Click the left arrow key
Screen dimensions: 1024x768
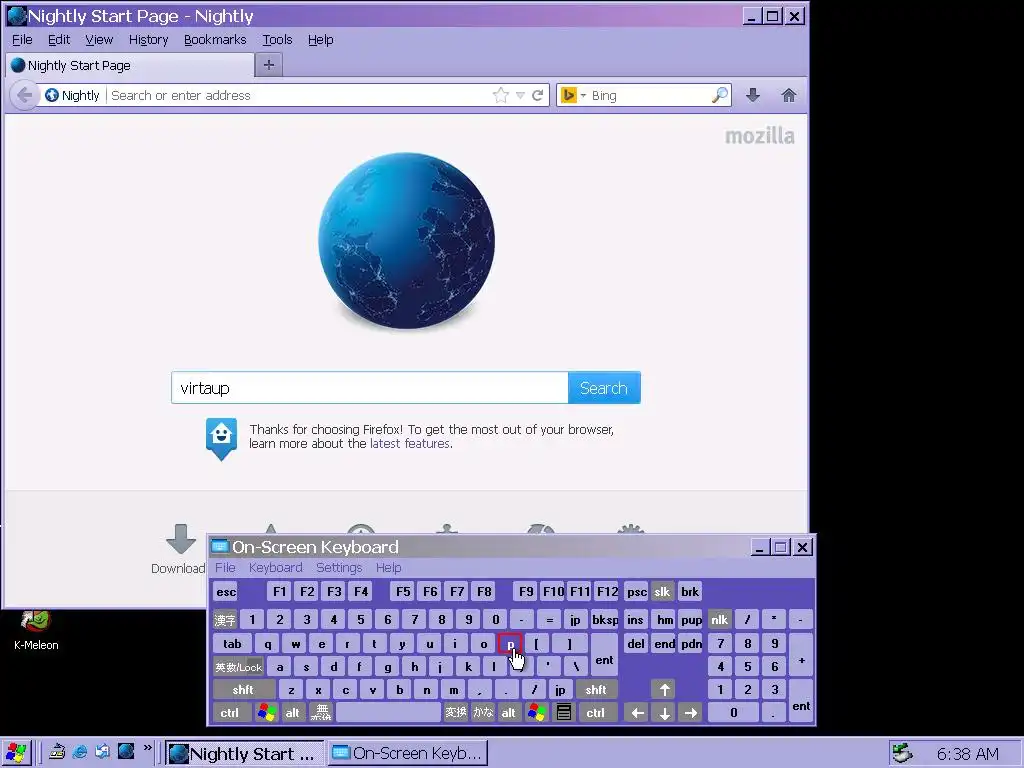(x=637, y=713)
